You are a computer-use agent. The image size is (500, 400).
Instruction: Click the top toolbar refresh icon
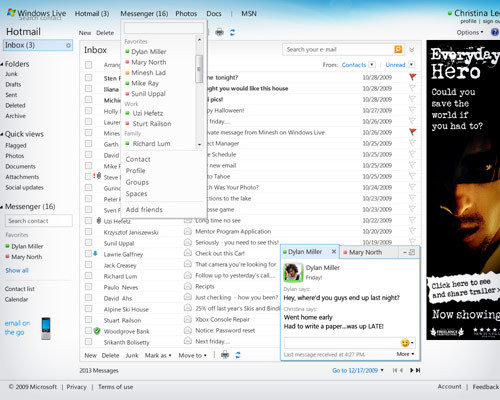point(232,32)
